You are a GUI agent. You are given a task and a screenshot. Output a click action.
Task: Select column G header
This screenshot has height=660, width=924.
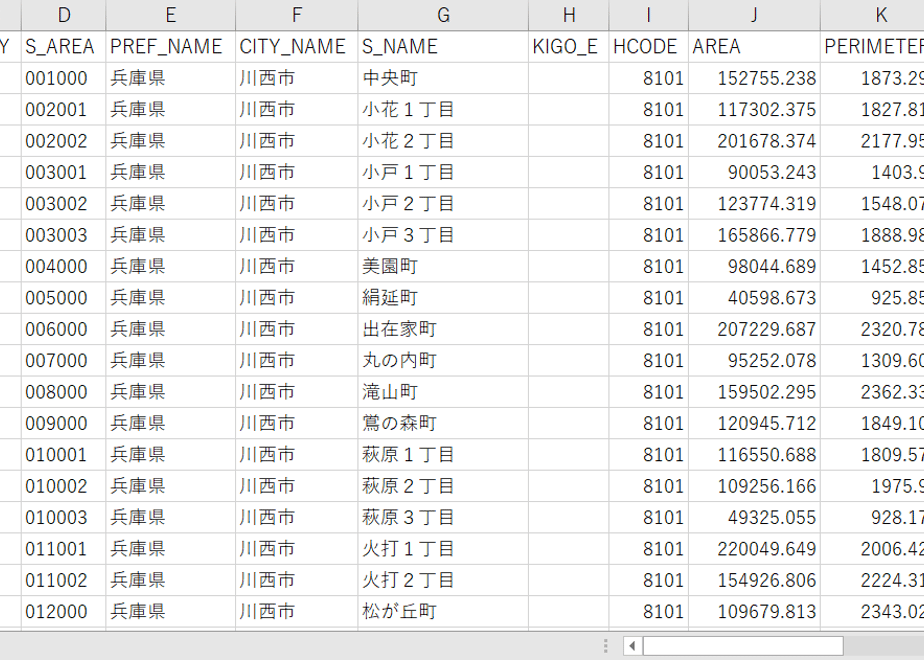point(443,15)
